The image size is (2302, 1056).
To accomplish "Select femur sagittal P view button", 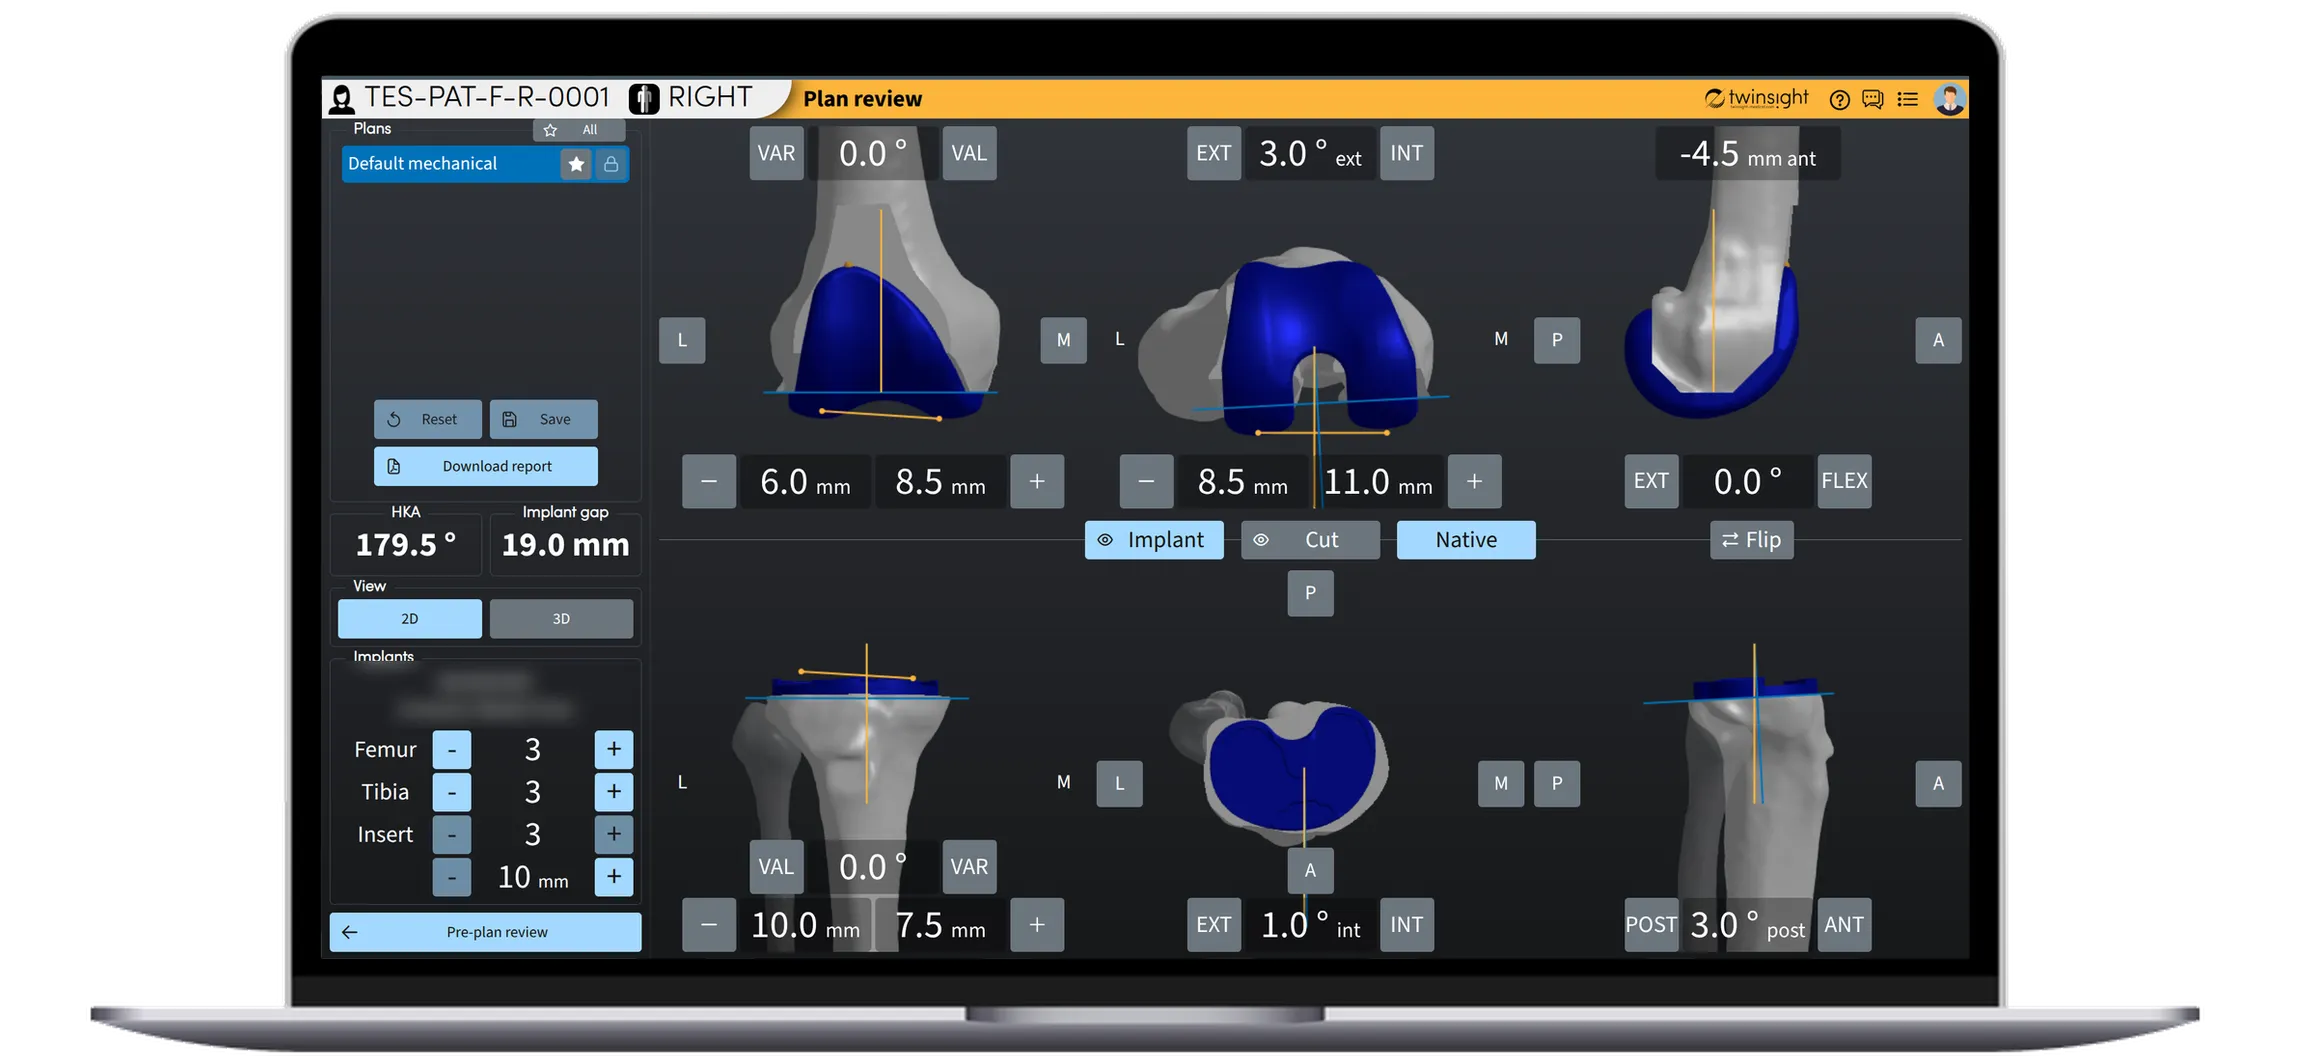I will coord(1557,340).
